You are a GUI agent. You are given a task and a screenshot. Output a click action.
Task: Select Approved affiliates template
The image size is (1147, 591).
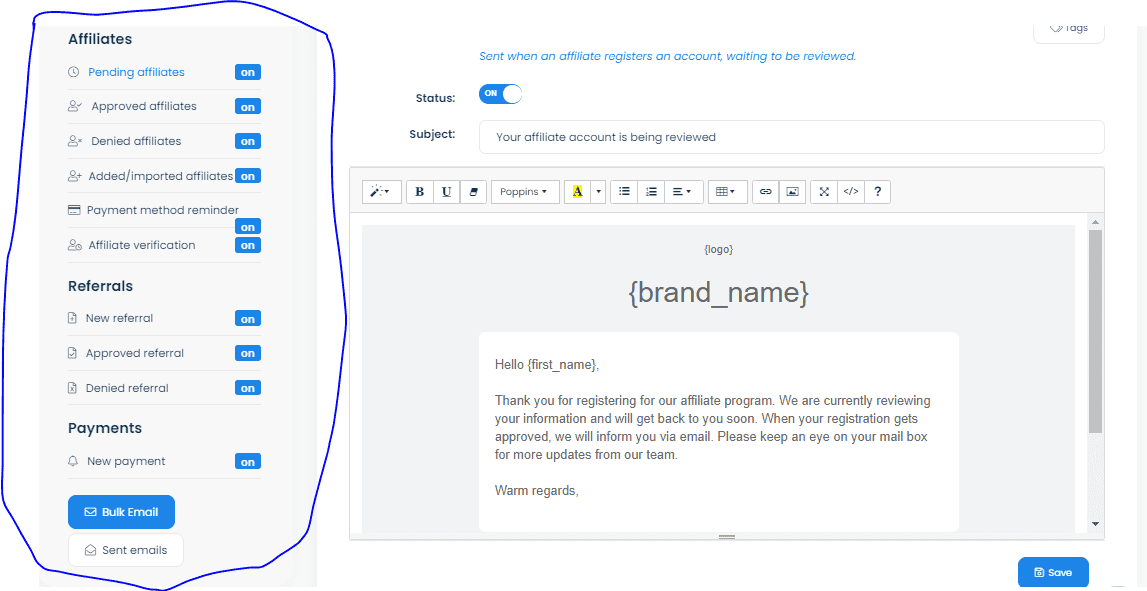[x=144, y=106]
